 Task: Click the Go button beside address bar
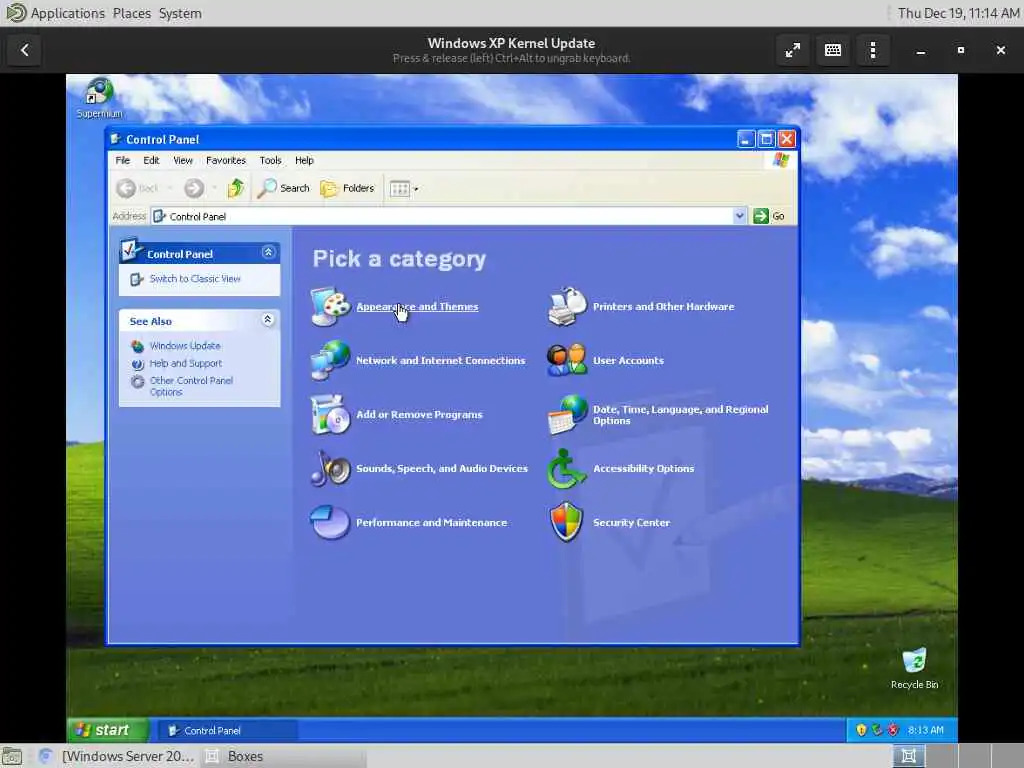click(769, 216)
